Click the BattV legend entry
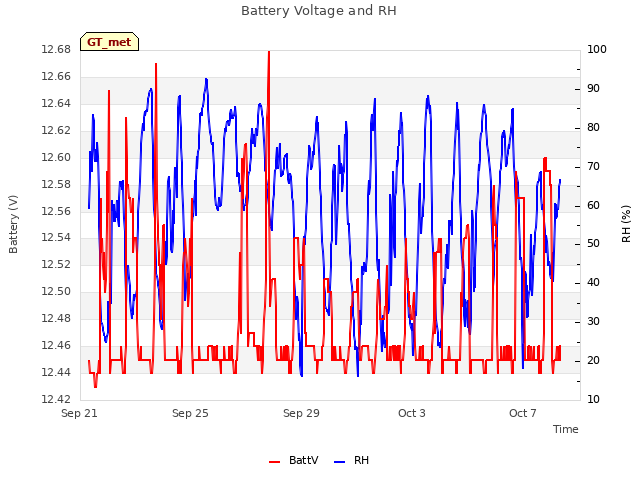 click(294, 460)
